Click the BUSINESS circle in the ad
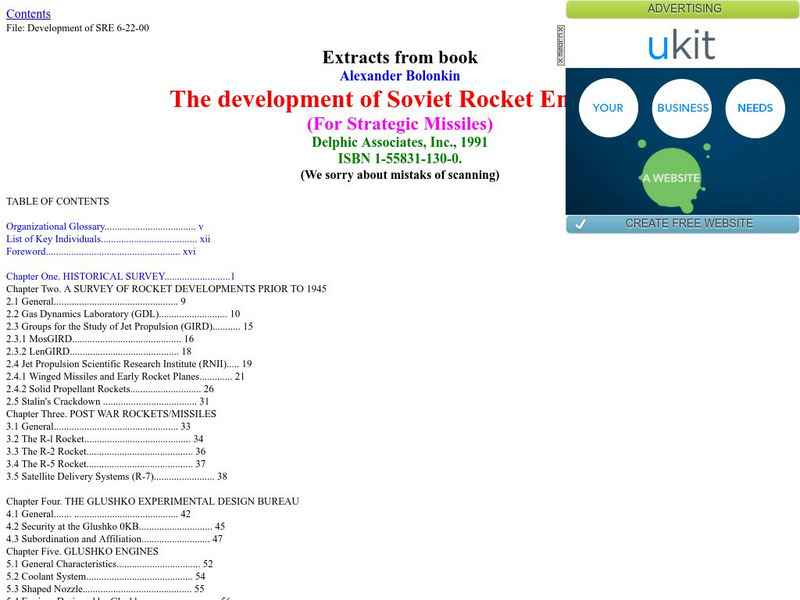800x600 pixels. pyautogui.click(x=683, y=108)
